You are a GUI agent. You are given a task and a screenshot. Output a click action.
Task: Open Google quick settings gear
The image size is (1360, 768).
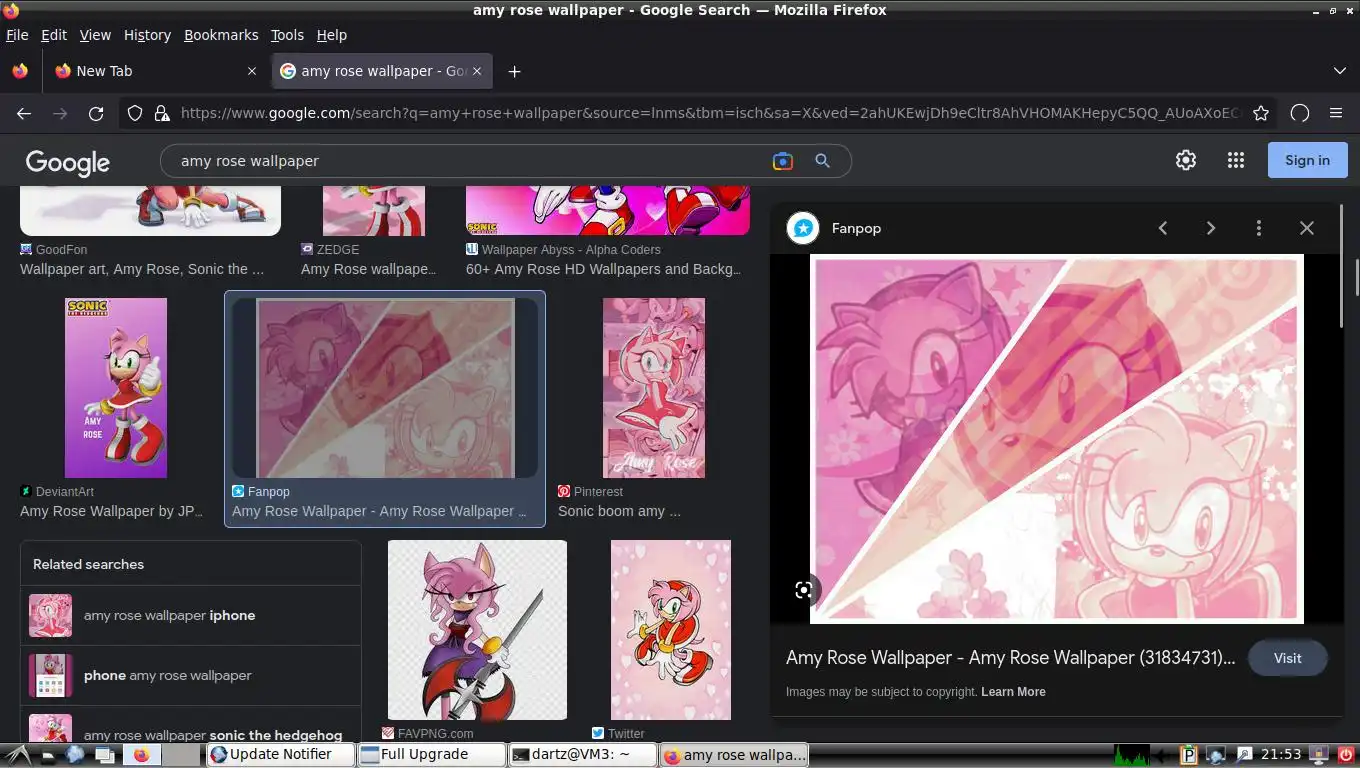pyautogui.click(x=1186, y=160)
